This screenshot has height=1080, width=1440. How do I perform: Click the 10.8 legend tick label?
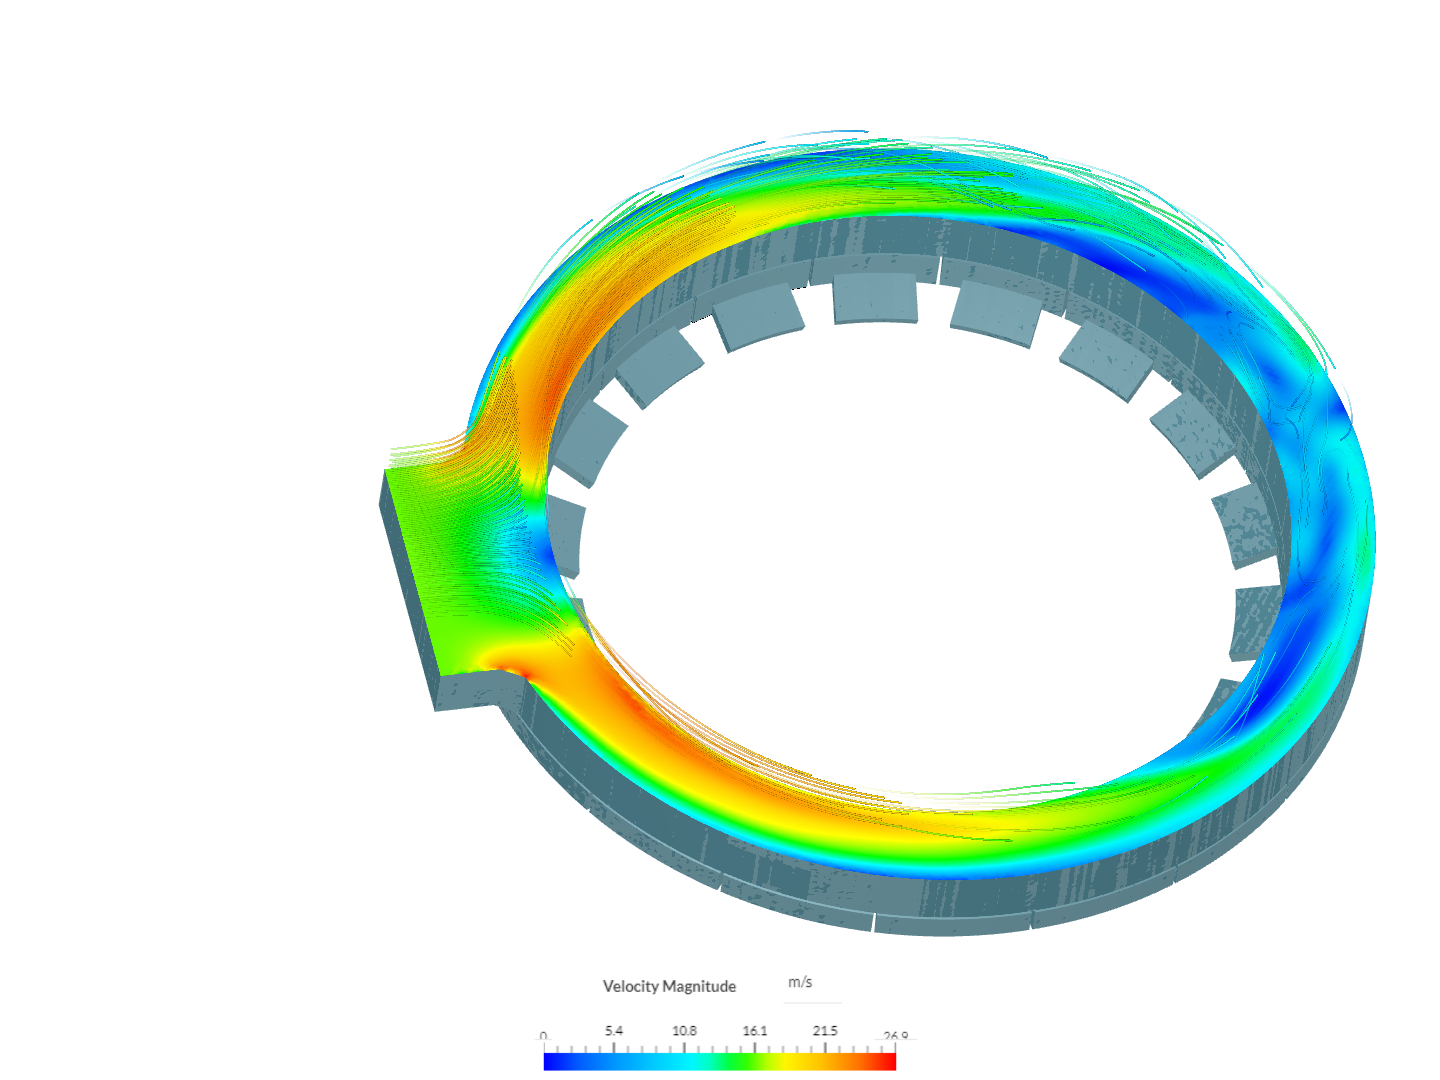(x=684, y=1030)
